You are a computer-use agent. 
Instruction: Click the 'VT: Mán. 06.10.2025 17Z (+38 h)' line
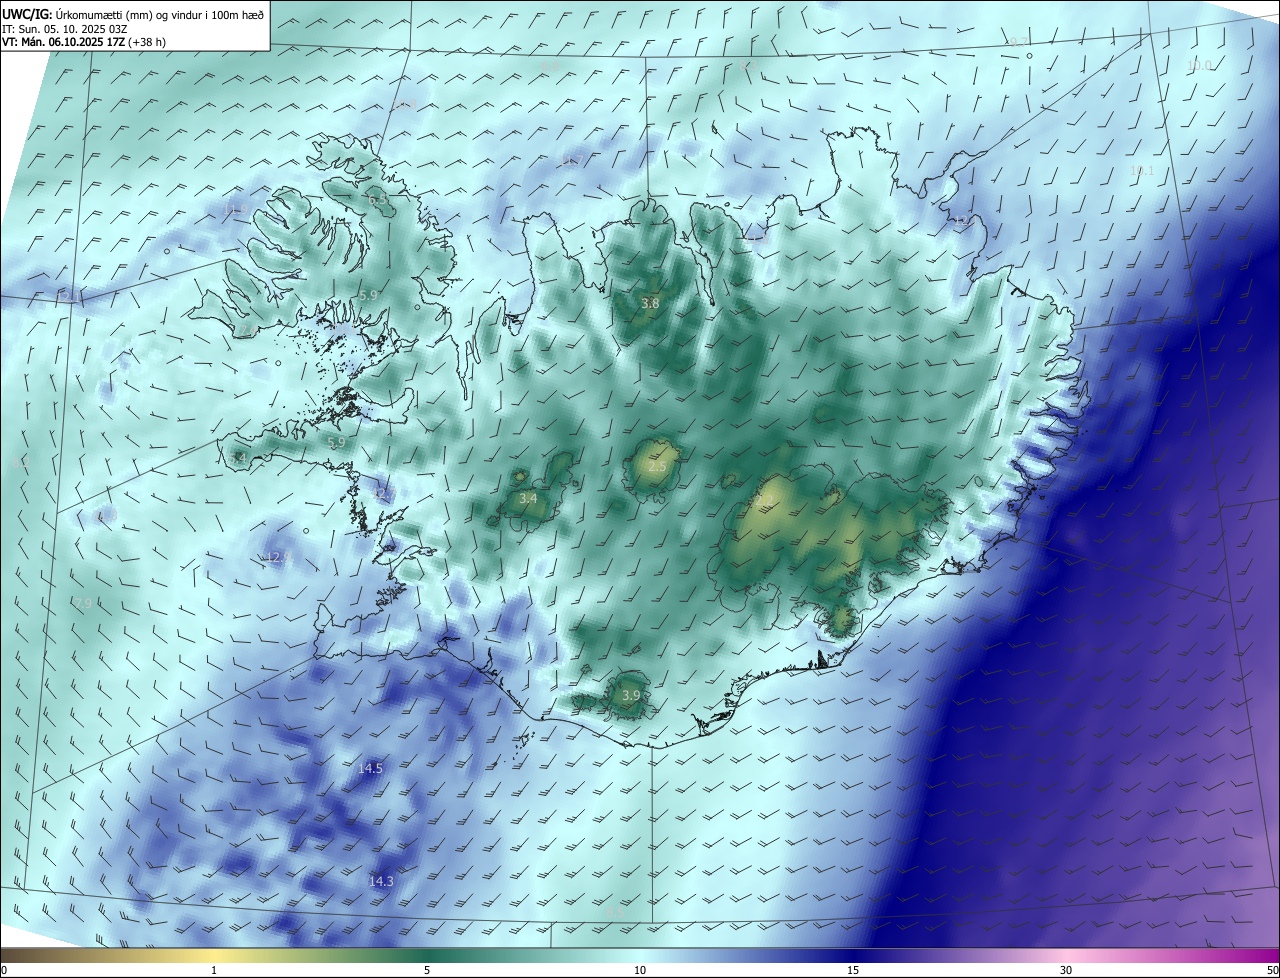pos(83,41)
